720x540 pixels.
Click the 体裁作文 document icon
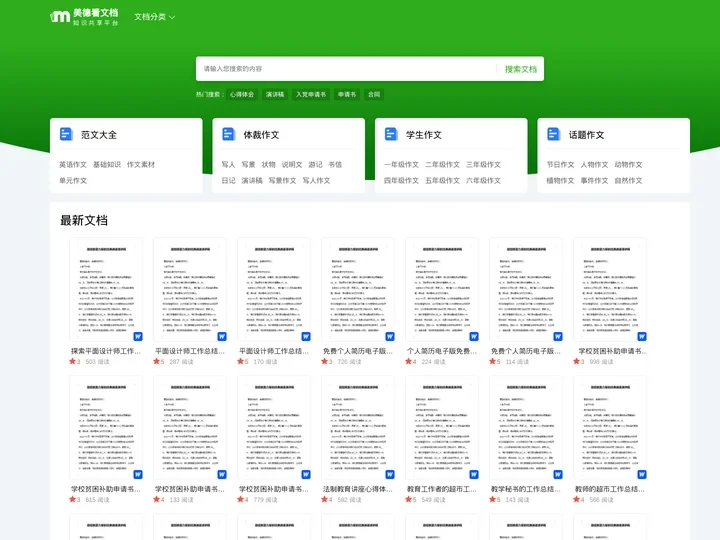(x=229, y=134)
